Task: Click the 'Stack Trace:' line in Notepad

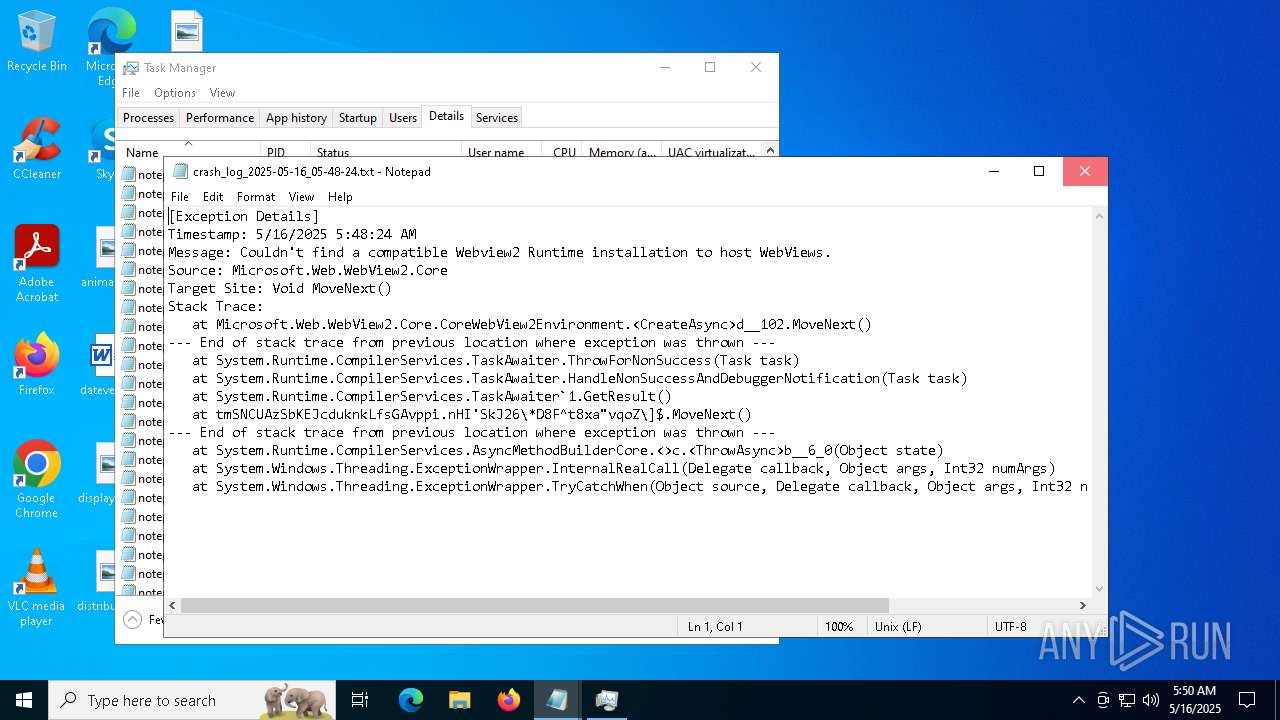Action: (x=216, y=306)
